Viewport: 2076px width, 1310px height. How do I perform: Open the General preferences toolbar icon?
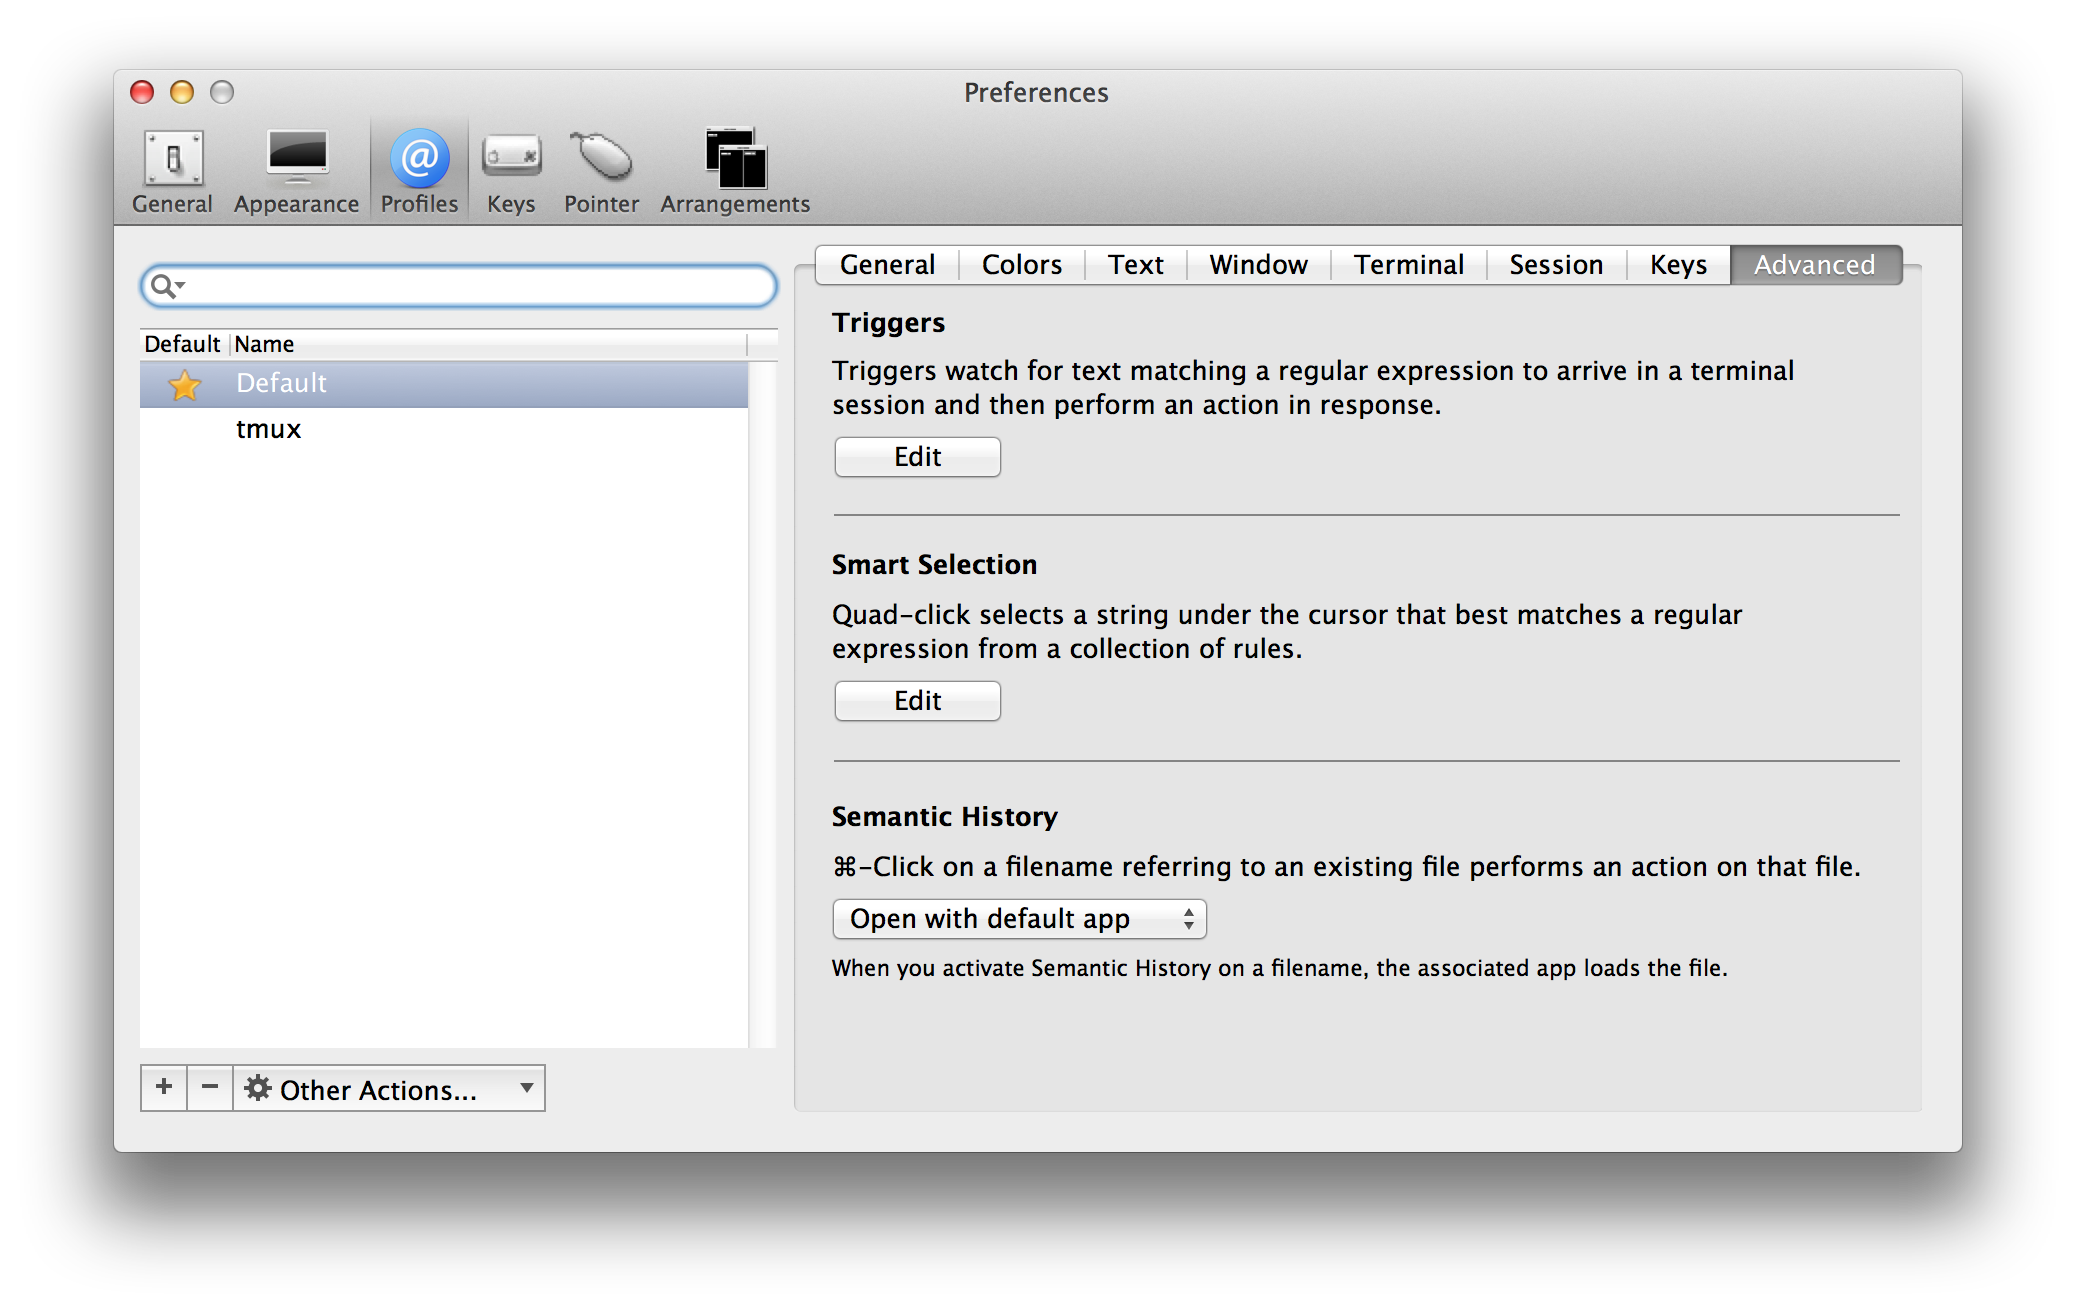pos(173,160)
